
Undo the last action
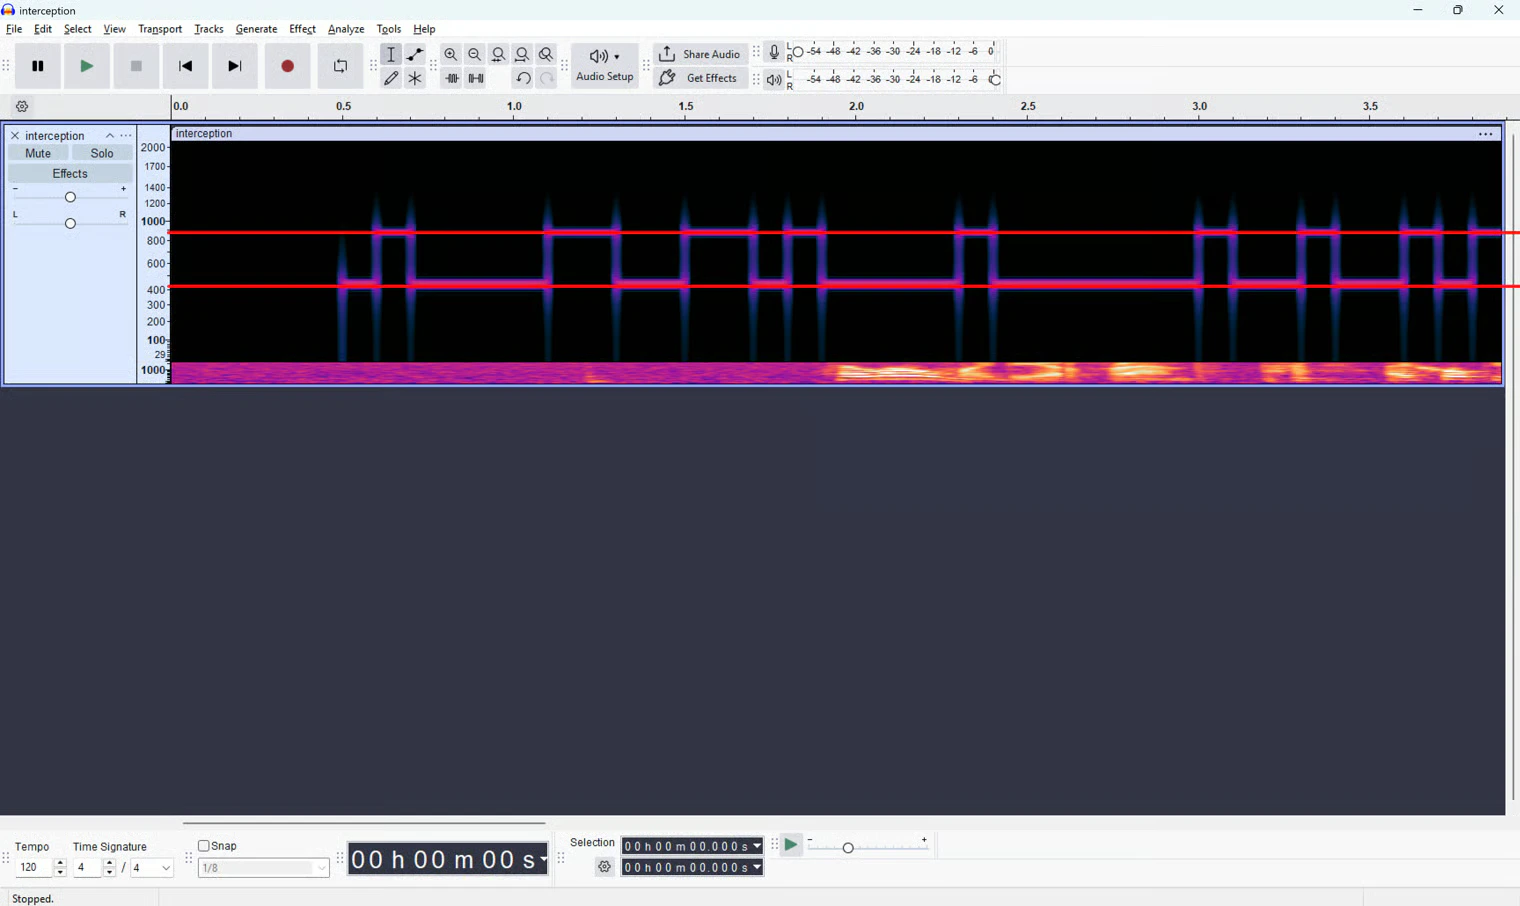tap(523, 79)
